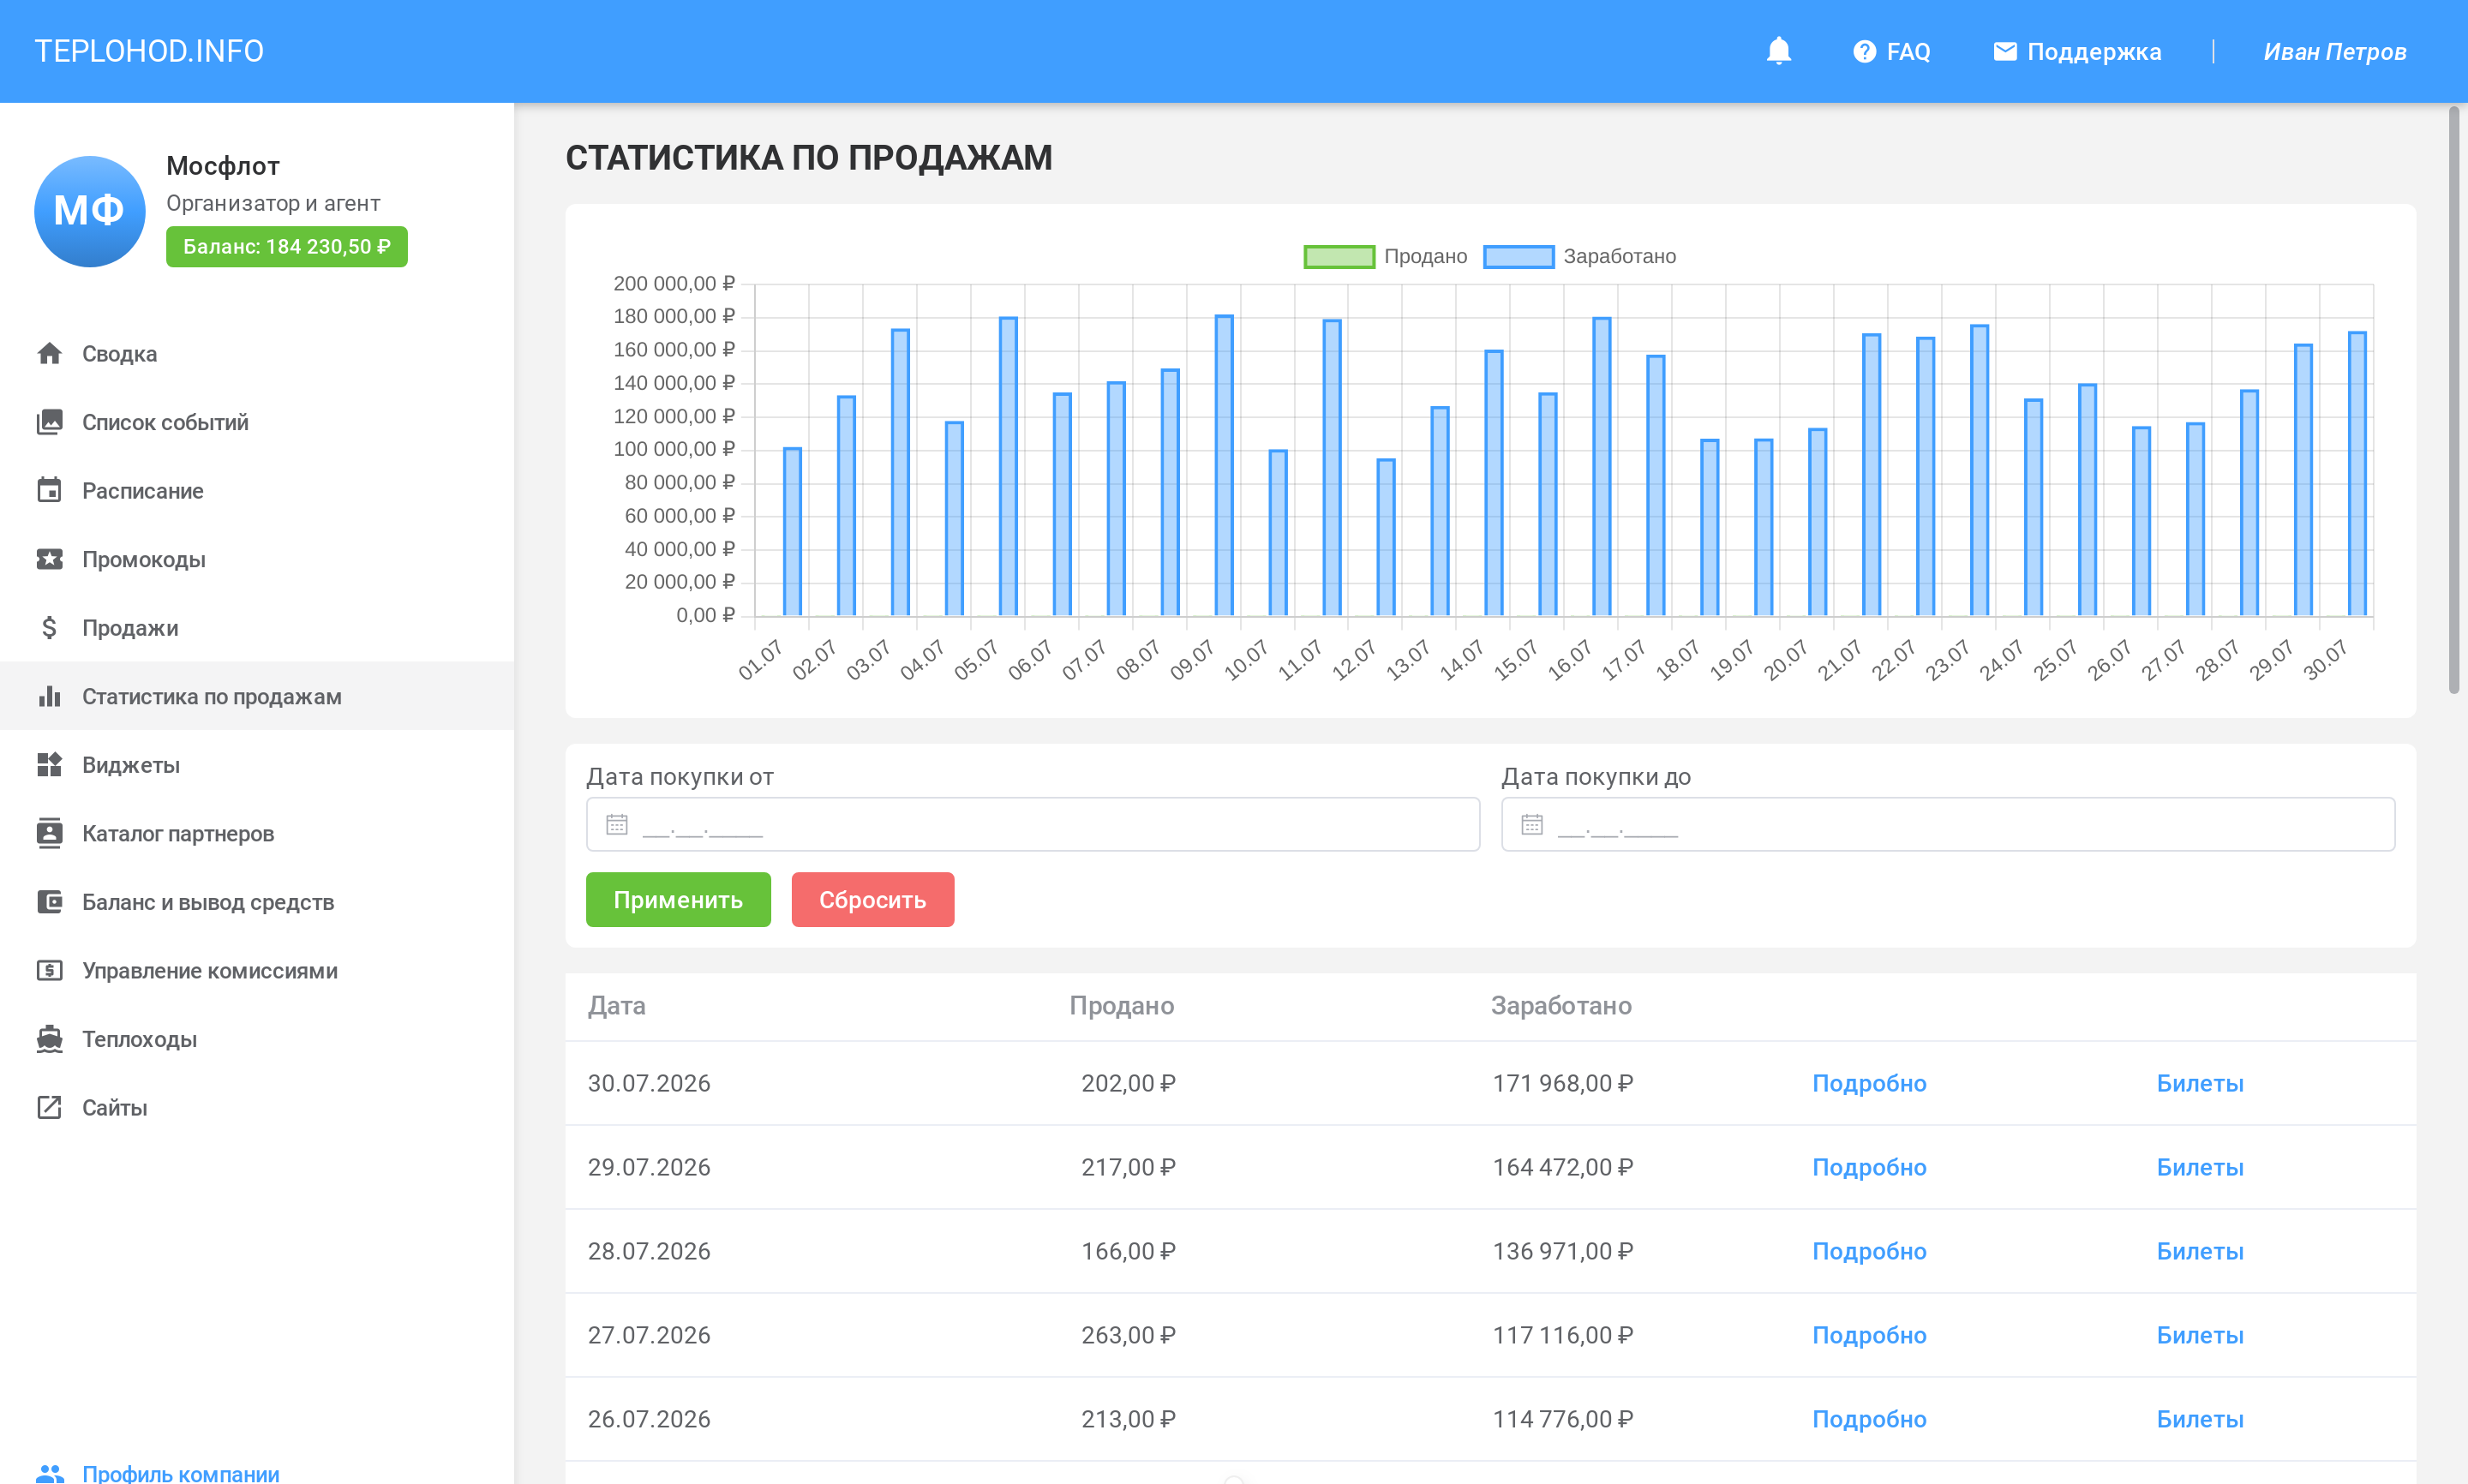Click the TEPLOHOD.INFO logo
The width and height of the screenshot is (2468, 1484).
pyautogui.click(x=149, y=51)
